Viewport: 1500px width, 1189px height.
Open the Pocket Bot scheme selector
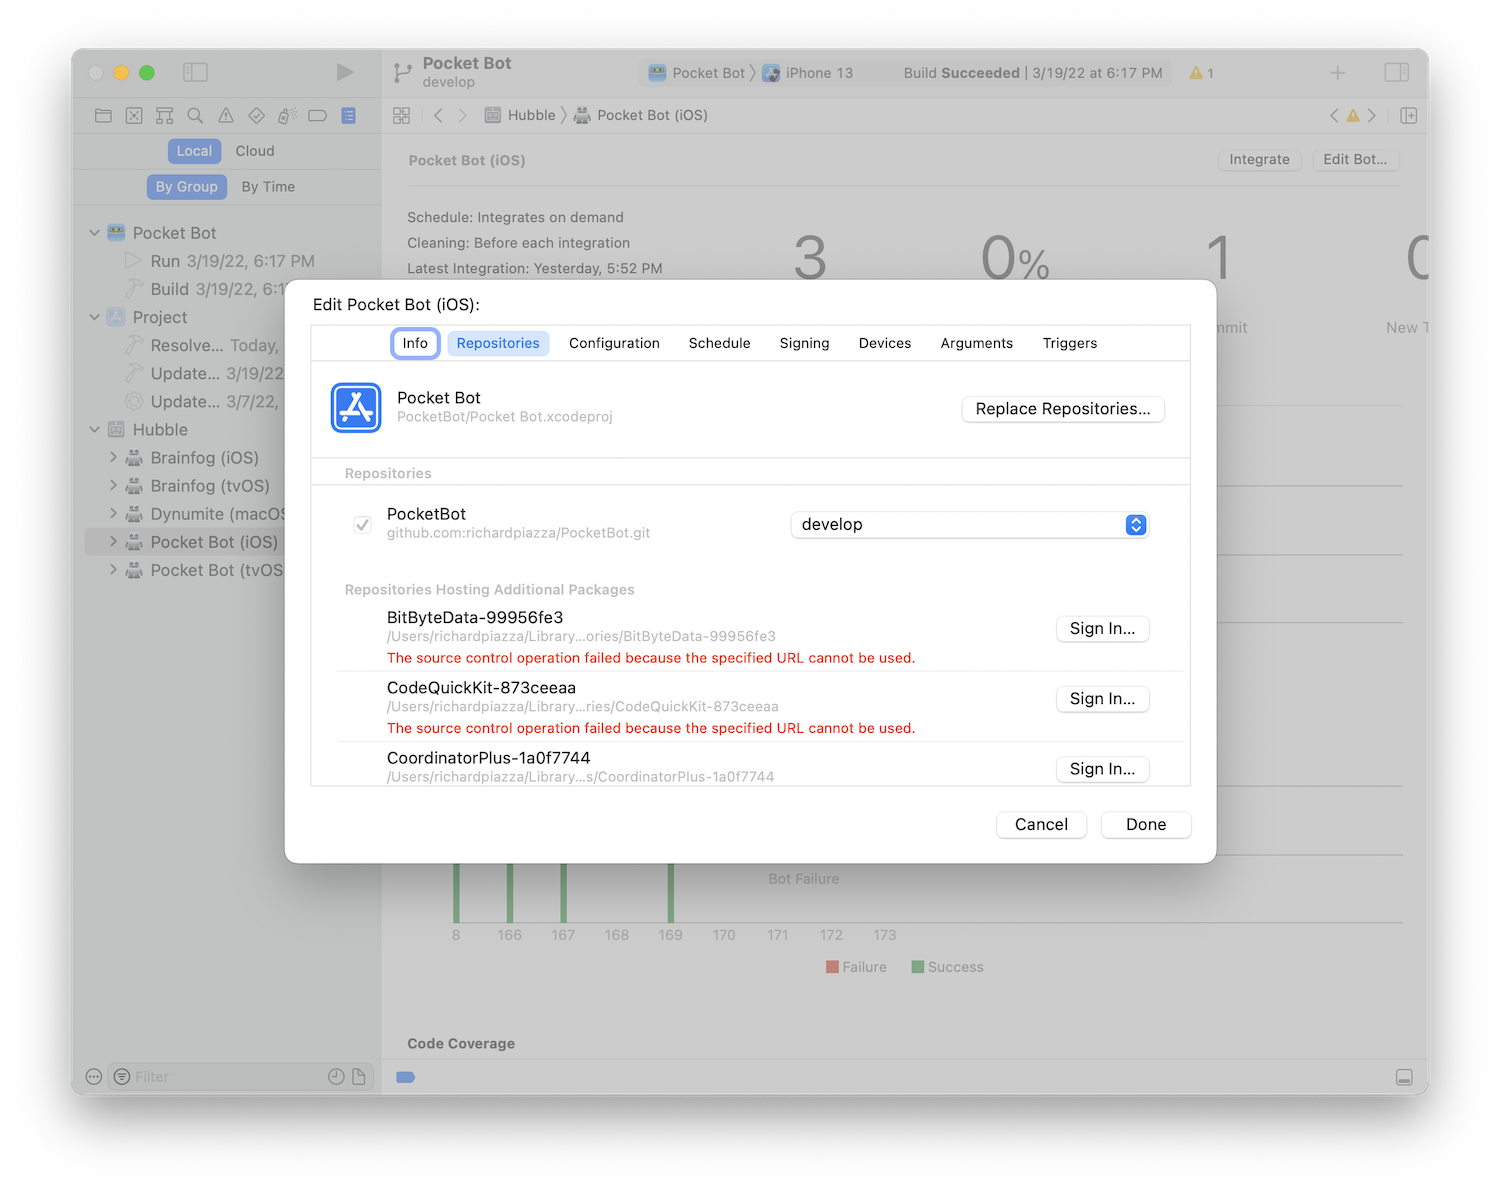point(697,73)
